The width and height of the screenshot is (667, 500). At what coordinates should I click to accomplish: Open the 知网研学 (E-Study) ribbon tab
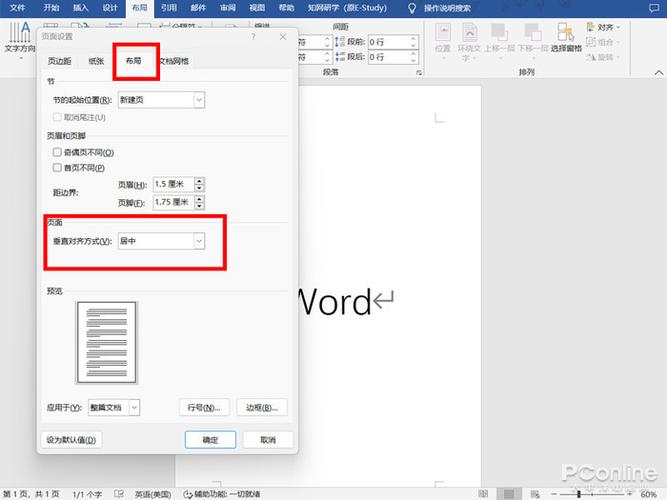[x=348, y=8]
